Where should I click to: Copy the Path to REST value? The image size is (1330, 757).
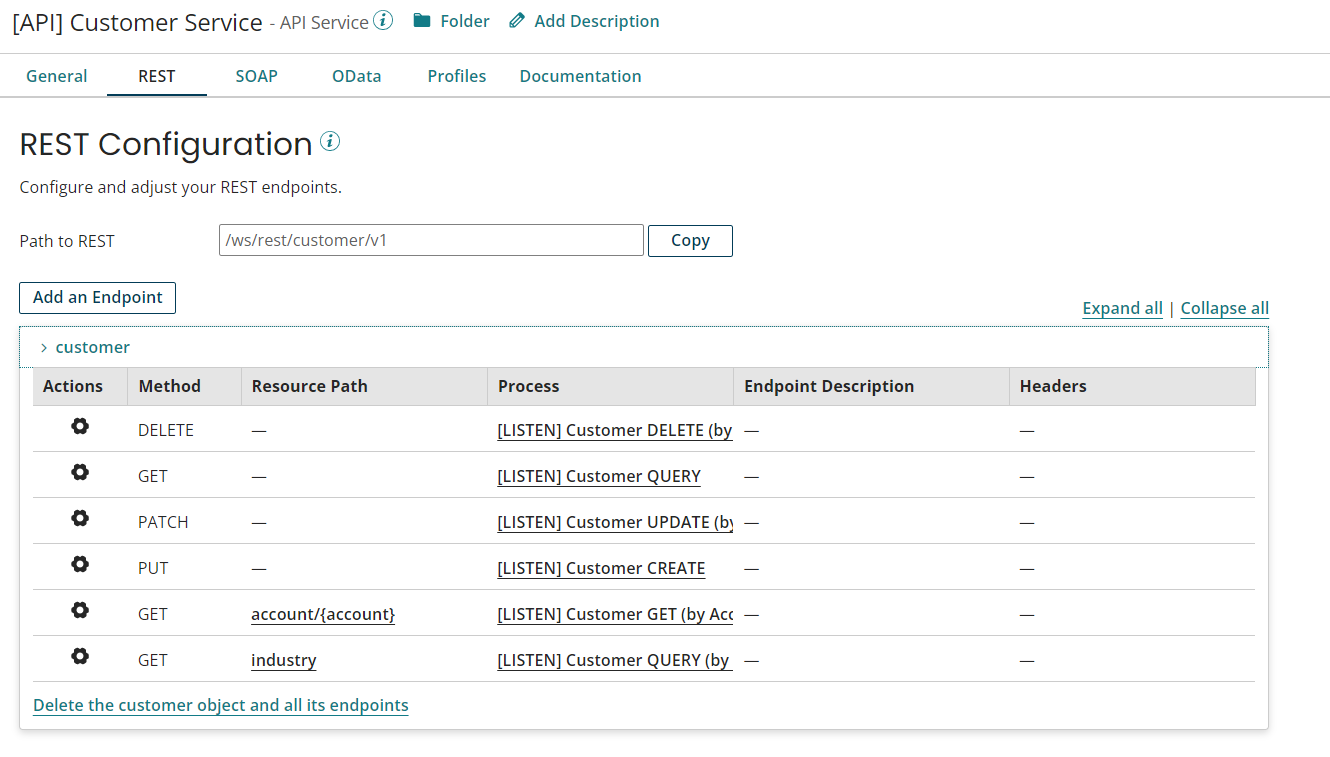[690, 240]
